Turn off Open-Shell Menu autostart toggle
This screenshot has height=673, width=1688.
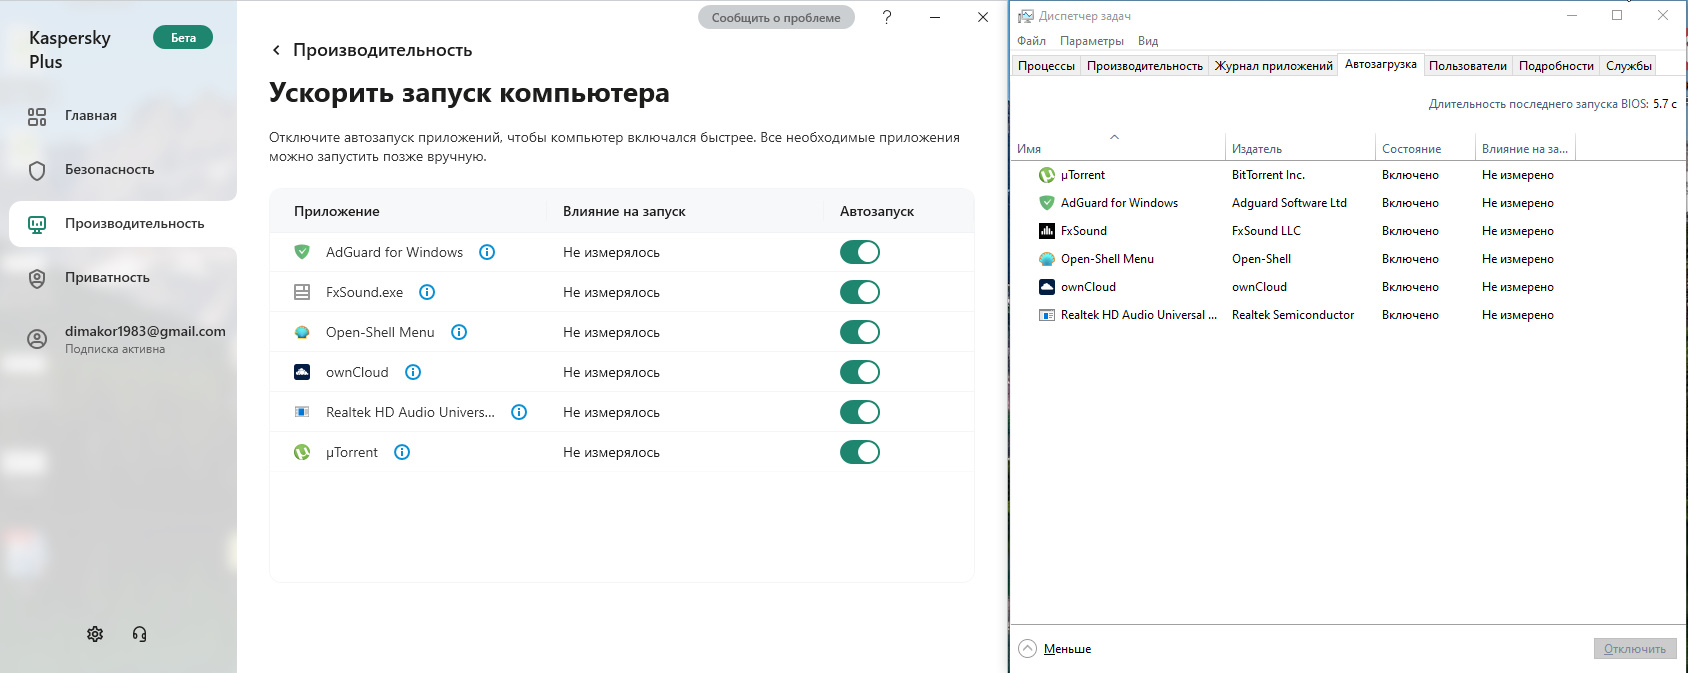tap(860, 332)
